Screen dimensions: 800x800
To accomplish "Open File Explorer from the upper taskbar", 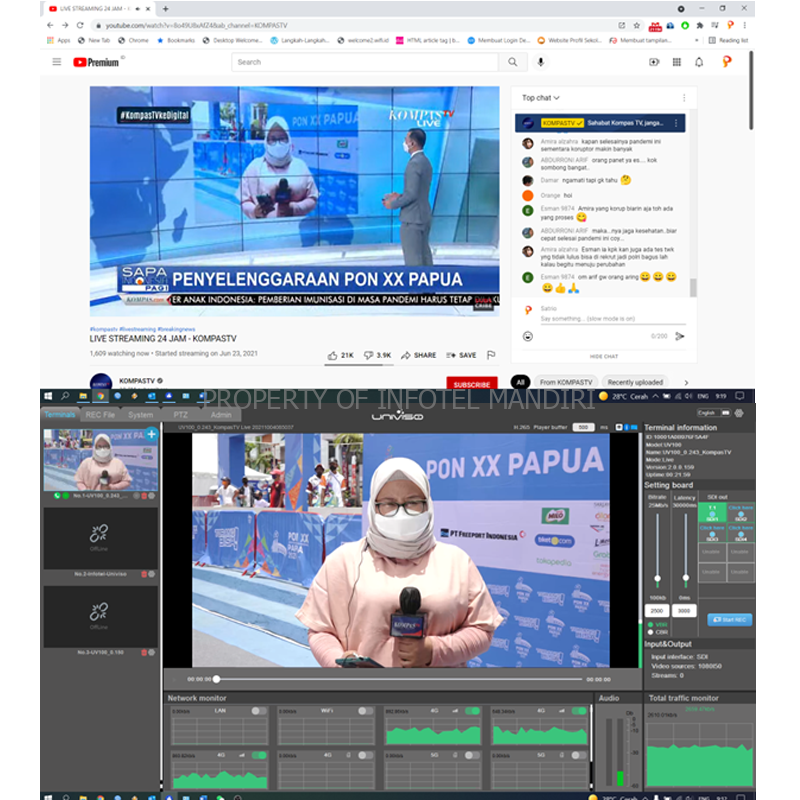I will click(83, 396).
